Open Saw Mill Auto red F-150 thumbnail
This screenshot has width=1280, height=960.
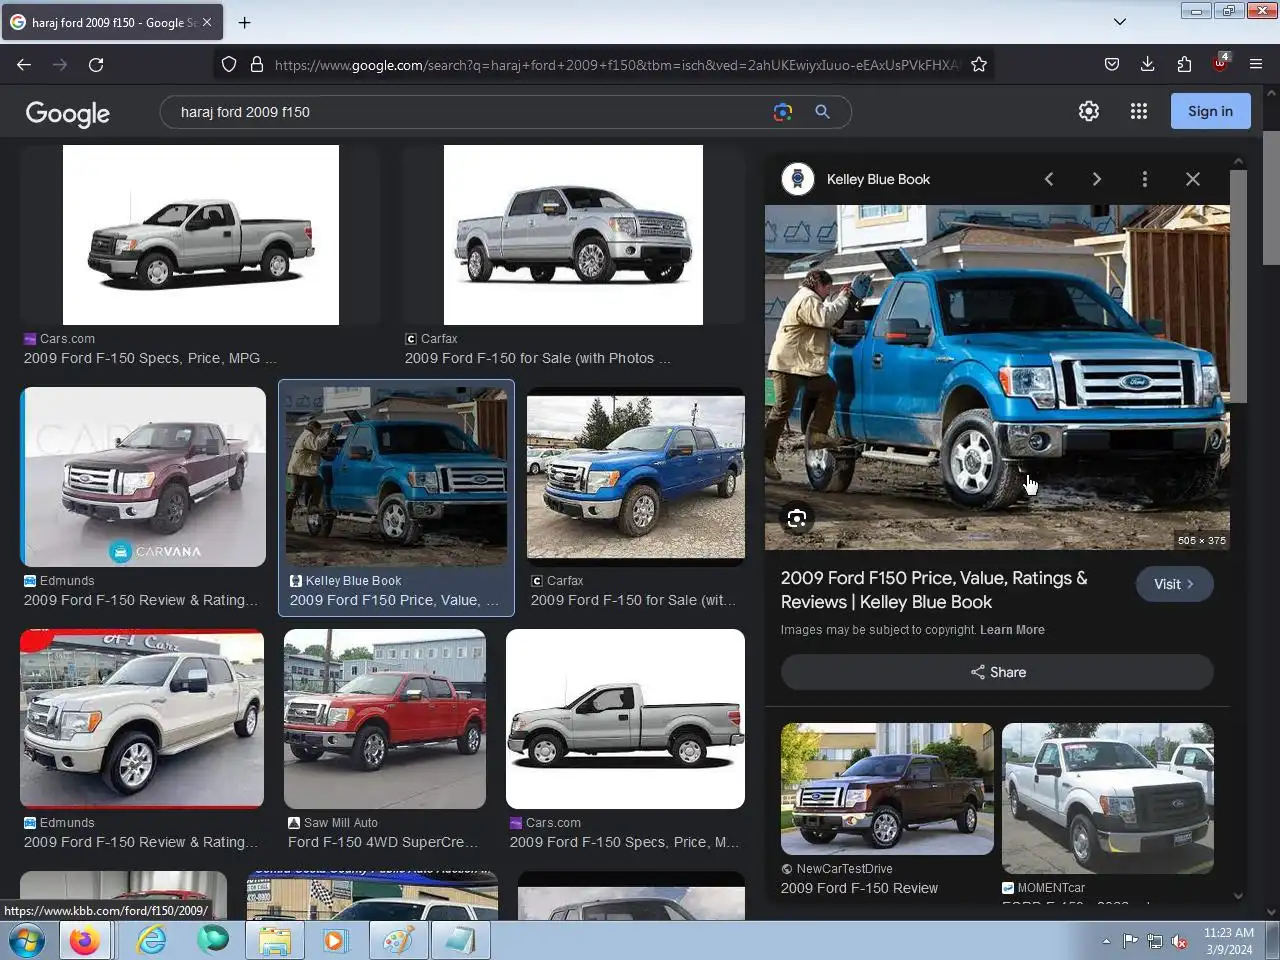[x=385, y=719]
